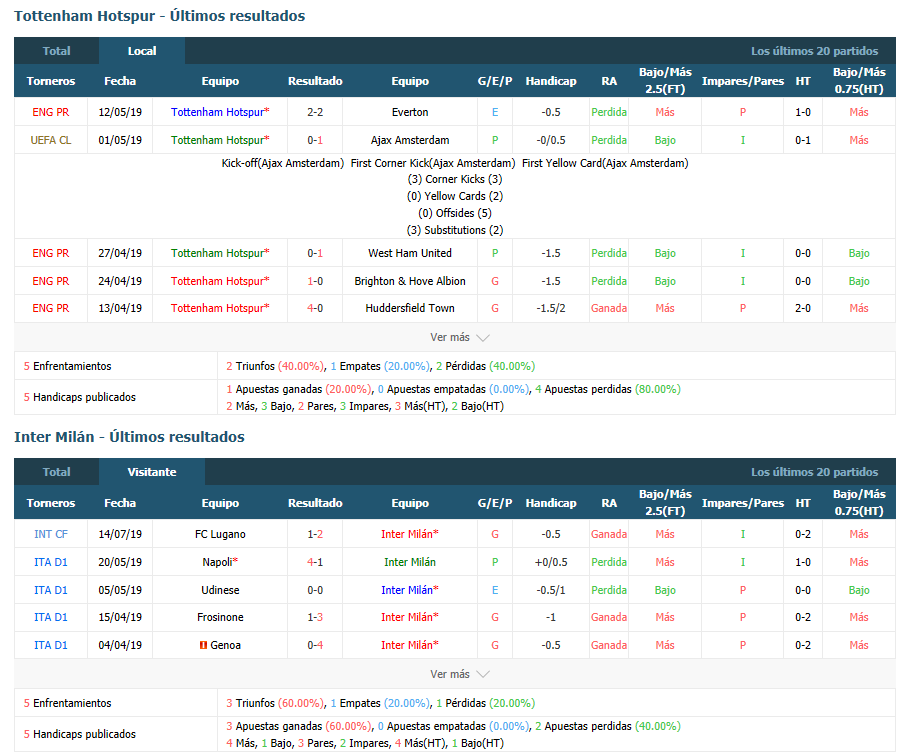Click Perdida in Napoli row
Image resolution: width=904 pixels, height=755 pixels.
[609, 562]
